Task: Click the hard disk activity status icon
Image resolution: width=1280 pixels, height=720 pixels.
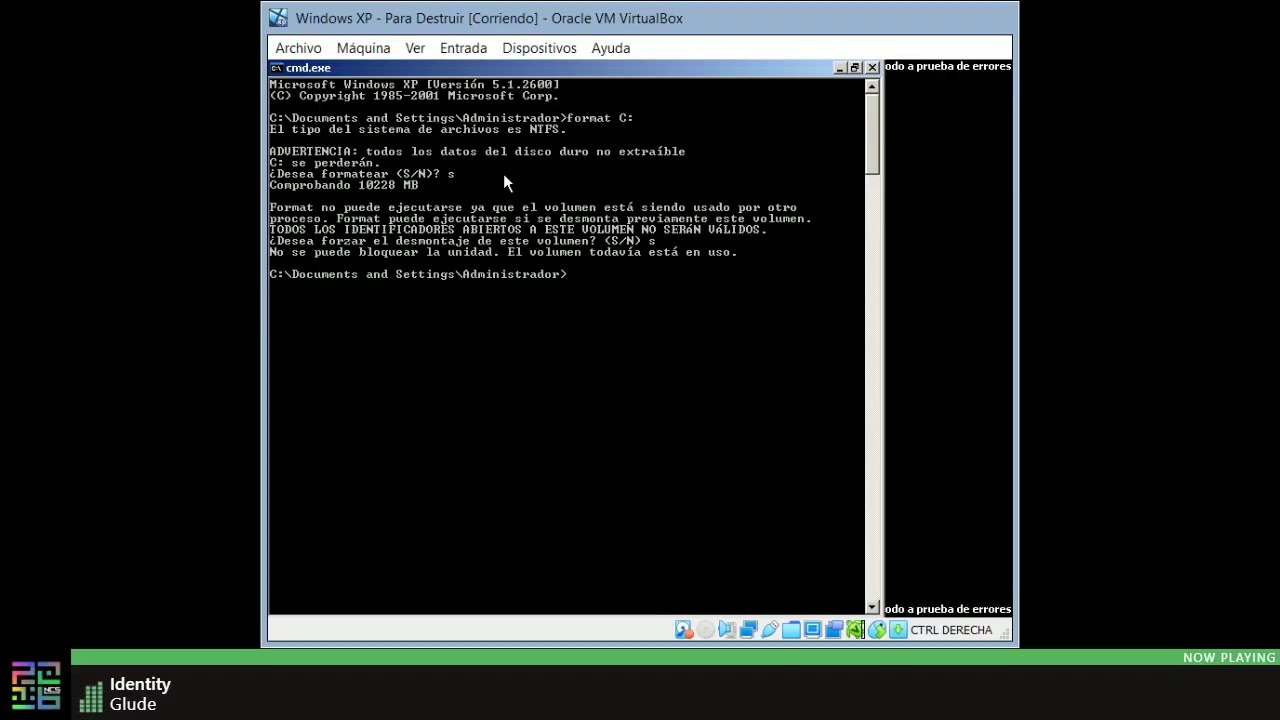Action: [x=684, y=630]
